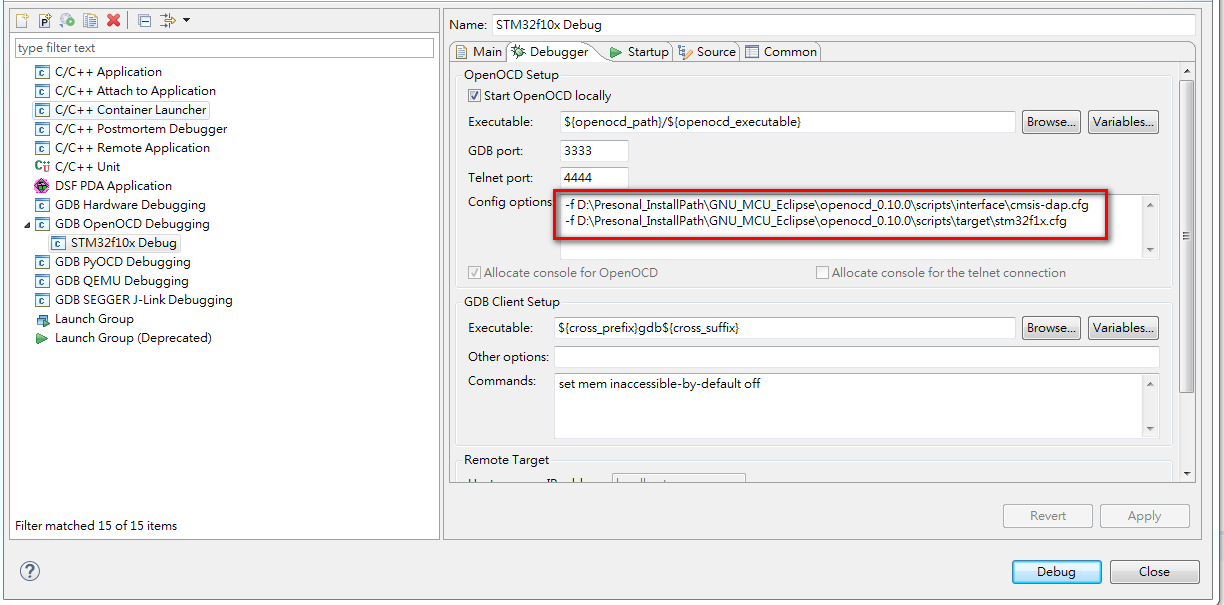Image resolution: width=1224 pixels, height=605 pixels.
Task: Select the C/C++ Postmortem Debugger icon
Action: click(x=42, y=129)
